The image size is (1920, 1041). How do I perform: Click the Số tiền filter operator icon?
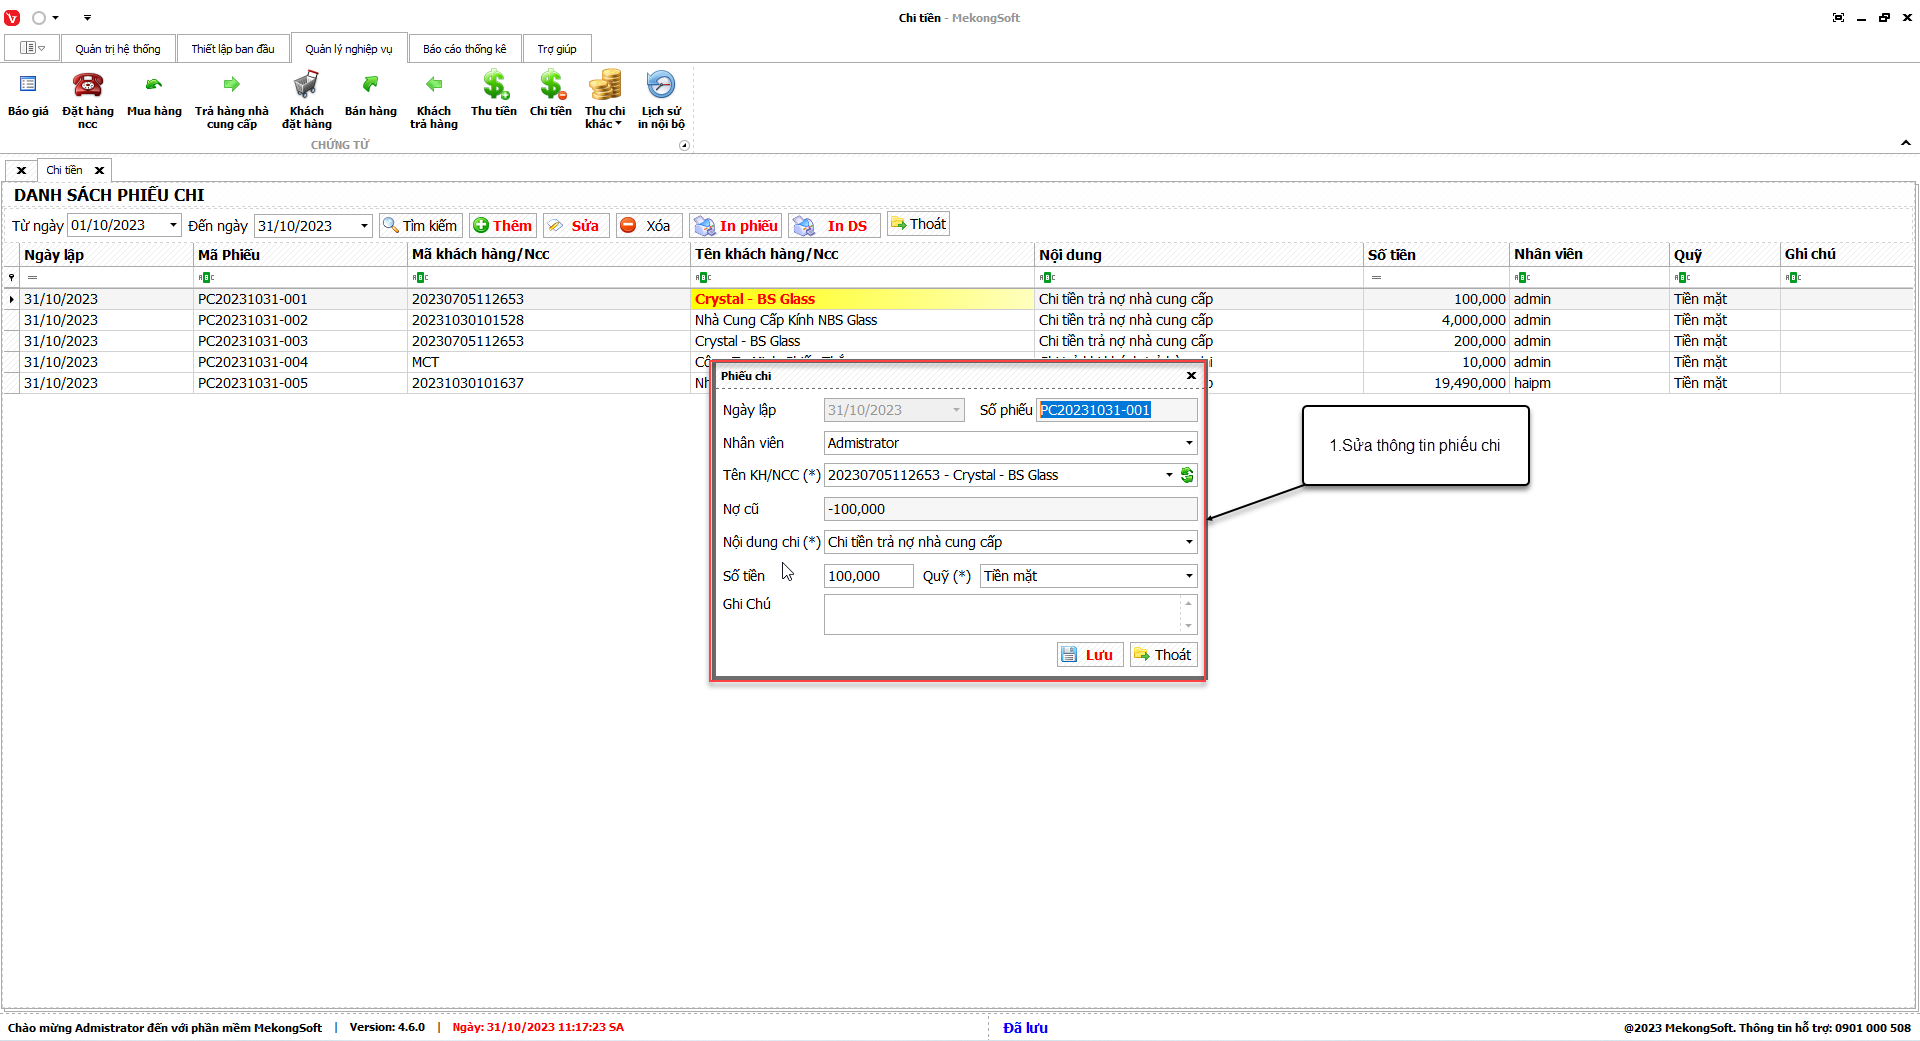point(1376,278)
